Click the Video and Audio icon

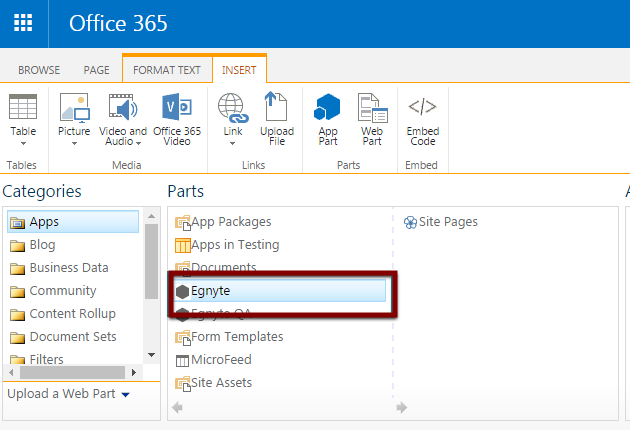[123, 107]
